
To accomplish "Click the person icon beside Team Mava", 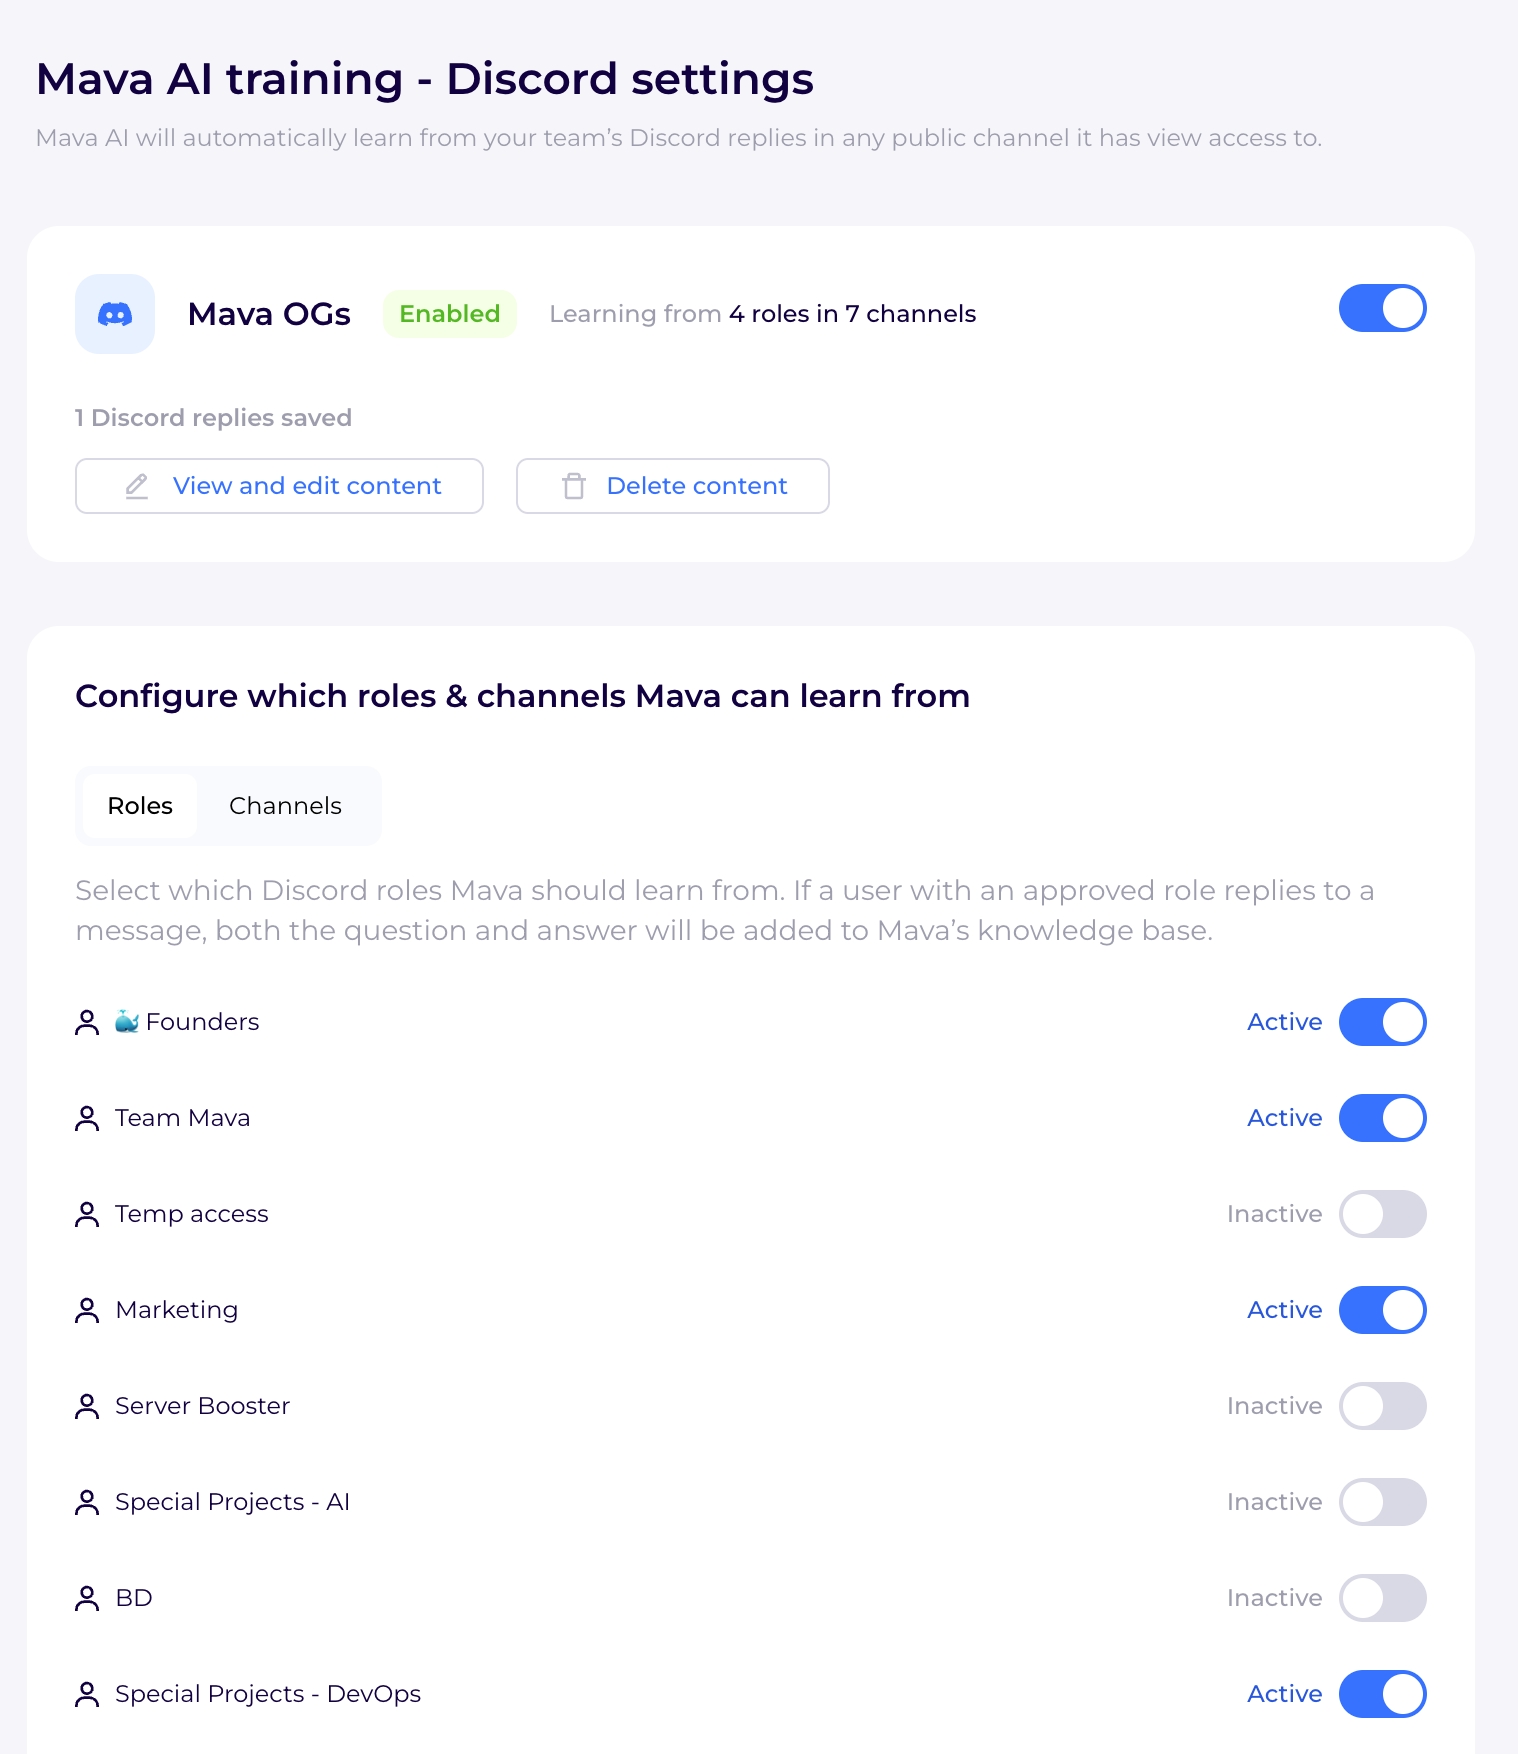I will click(87, 1118).
